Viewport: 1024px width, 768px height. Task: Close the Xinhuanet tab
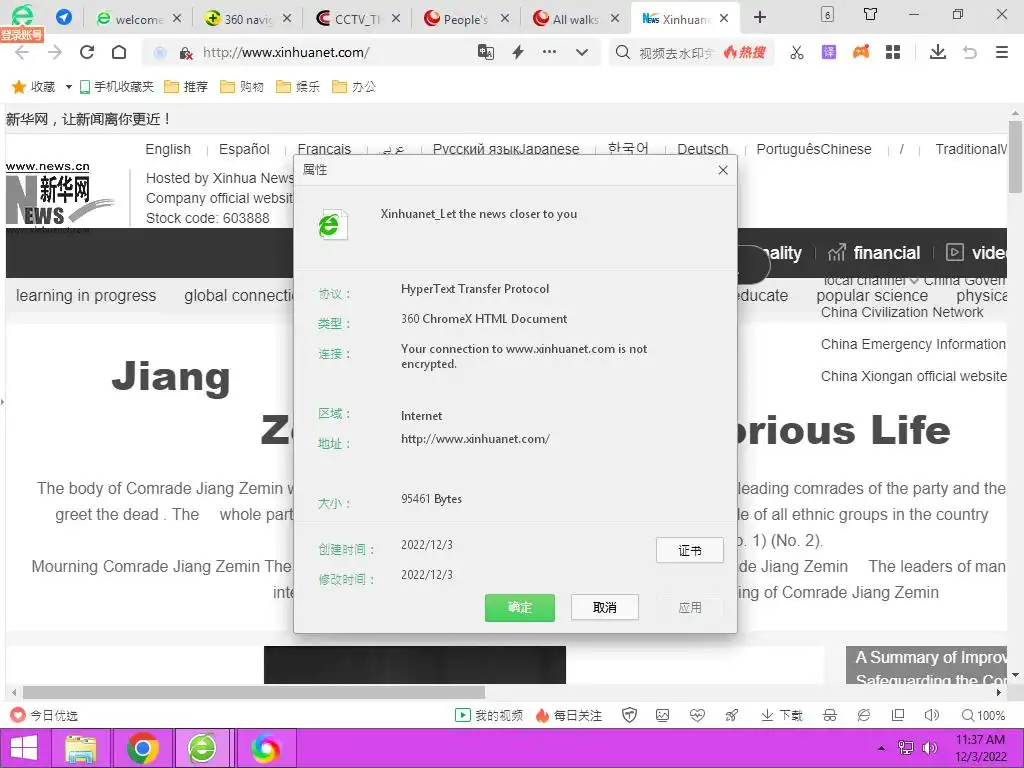click(724, 19)
